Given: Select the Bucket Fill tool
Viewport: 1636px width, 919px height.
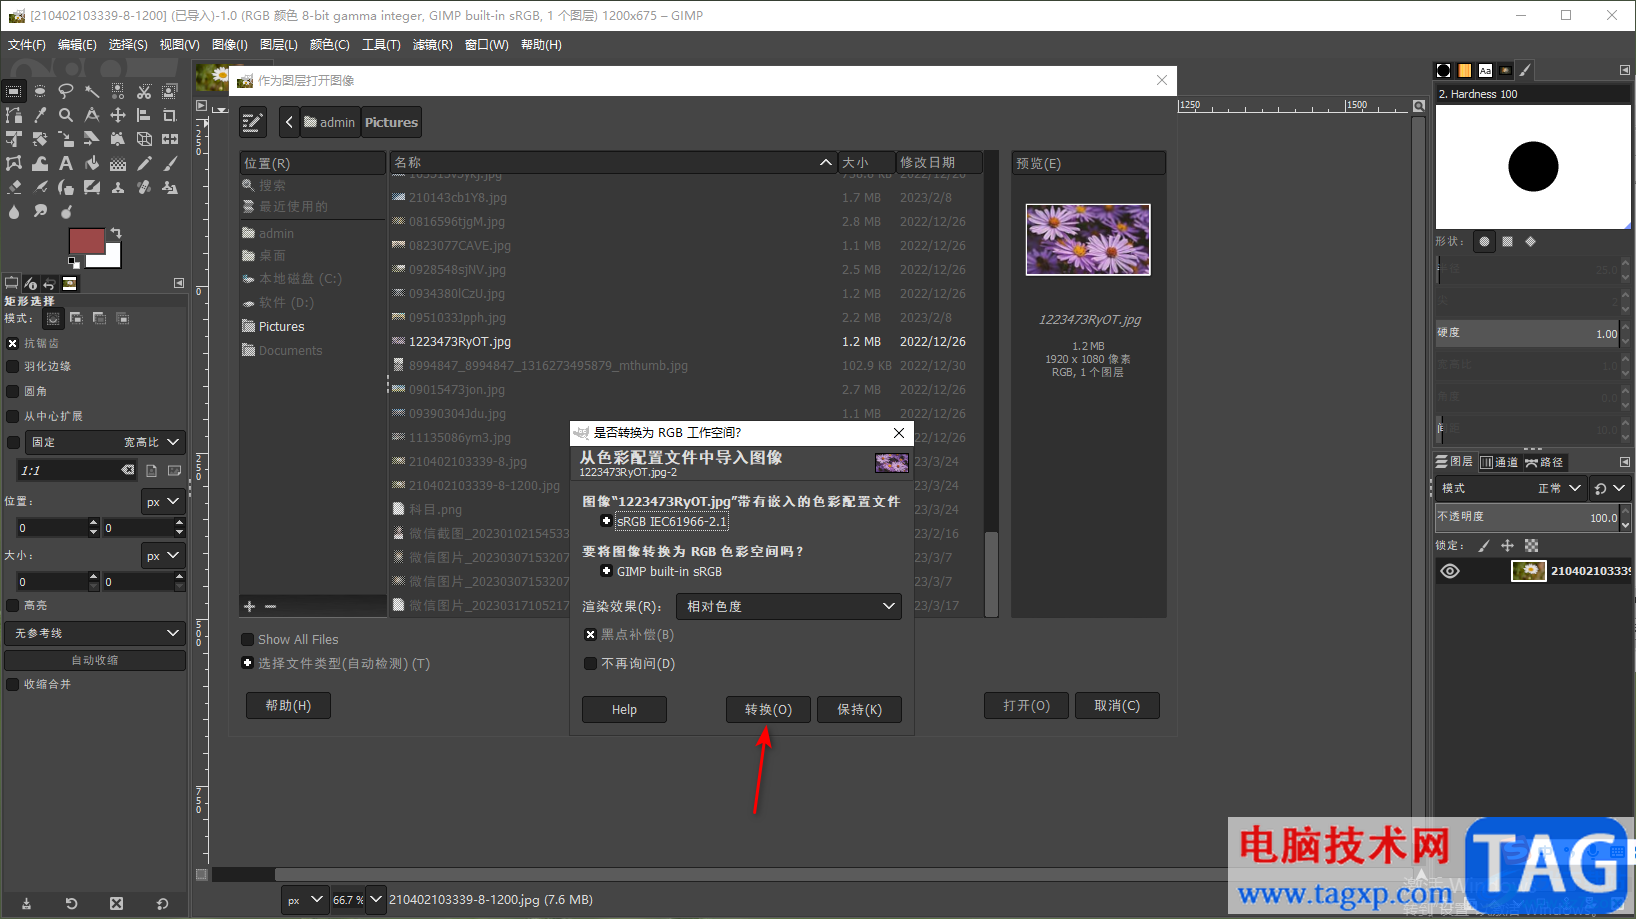Looking at the screenshot, I should click(x=92, y=163).
